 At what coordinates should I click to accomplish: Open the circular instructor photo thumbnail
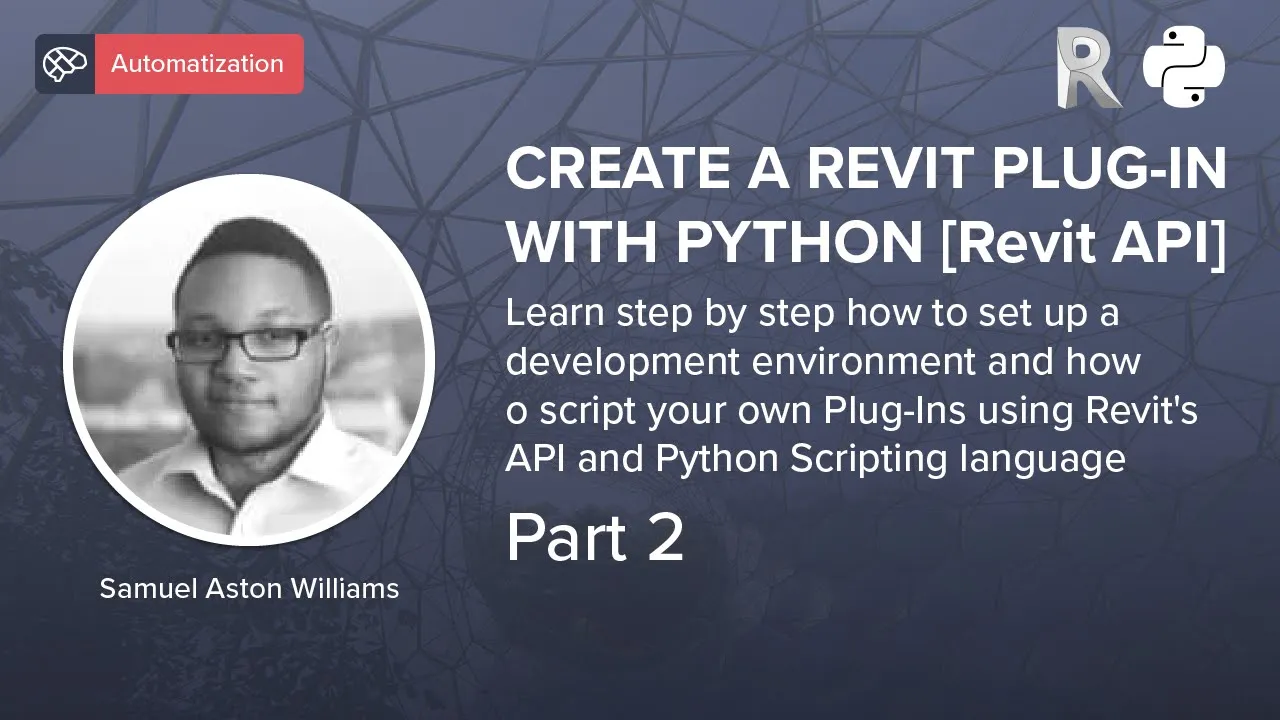[x=249, y=360]
